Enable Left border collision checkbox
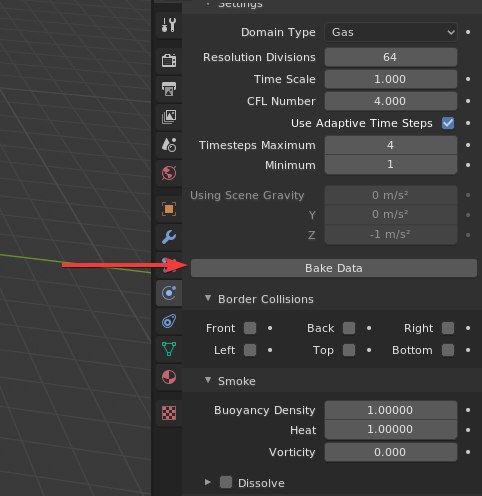Screen dimensions: 482x496 click(x=250, y=350)
